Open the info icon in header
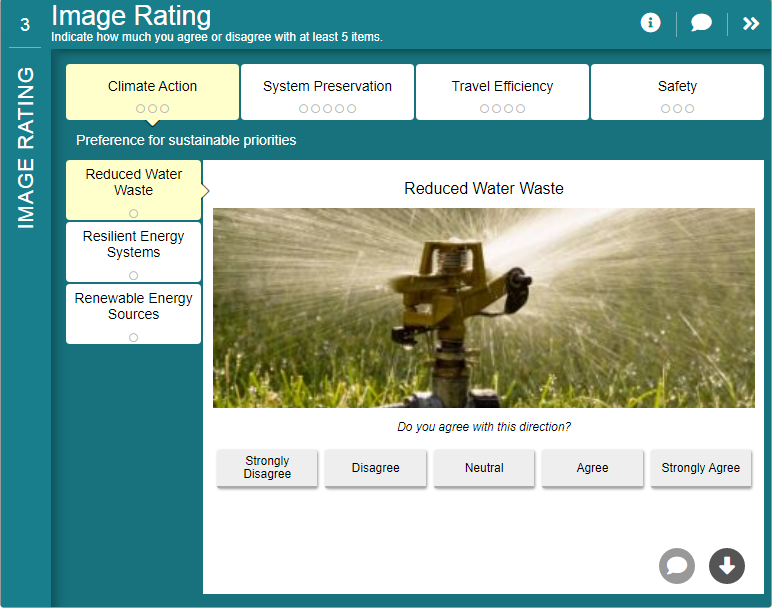The height and width of the screenshot is (610, 772). click(x=651, y=23)
